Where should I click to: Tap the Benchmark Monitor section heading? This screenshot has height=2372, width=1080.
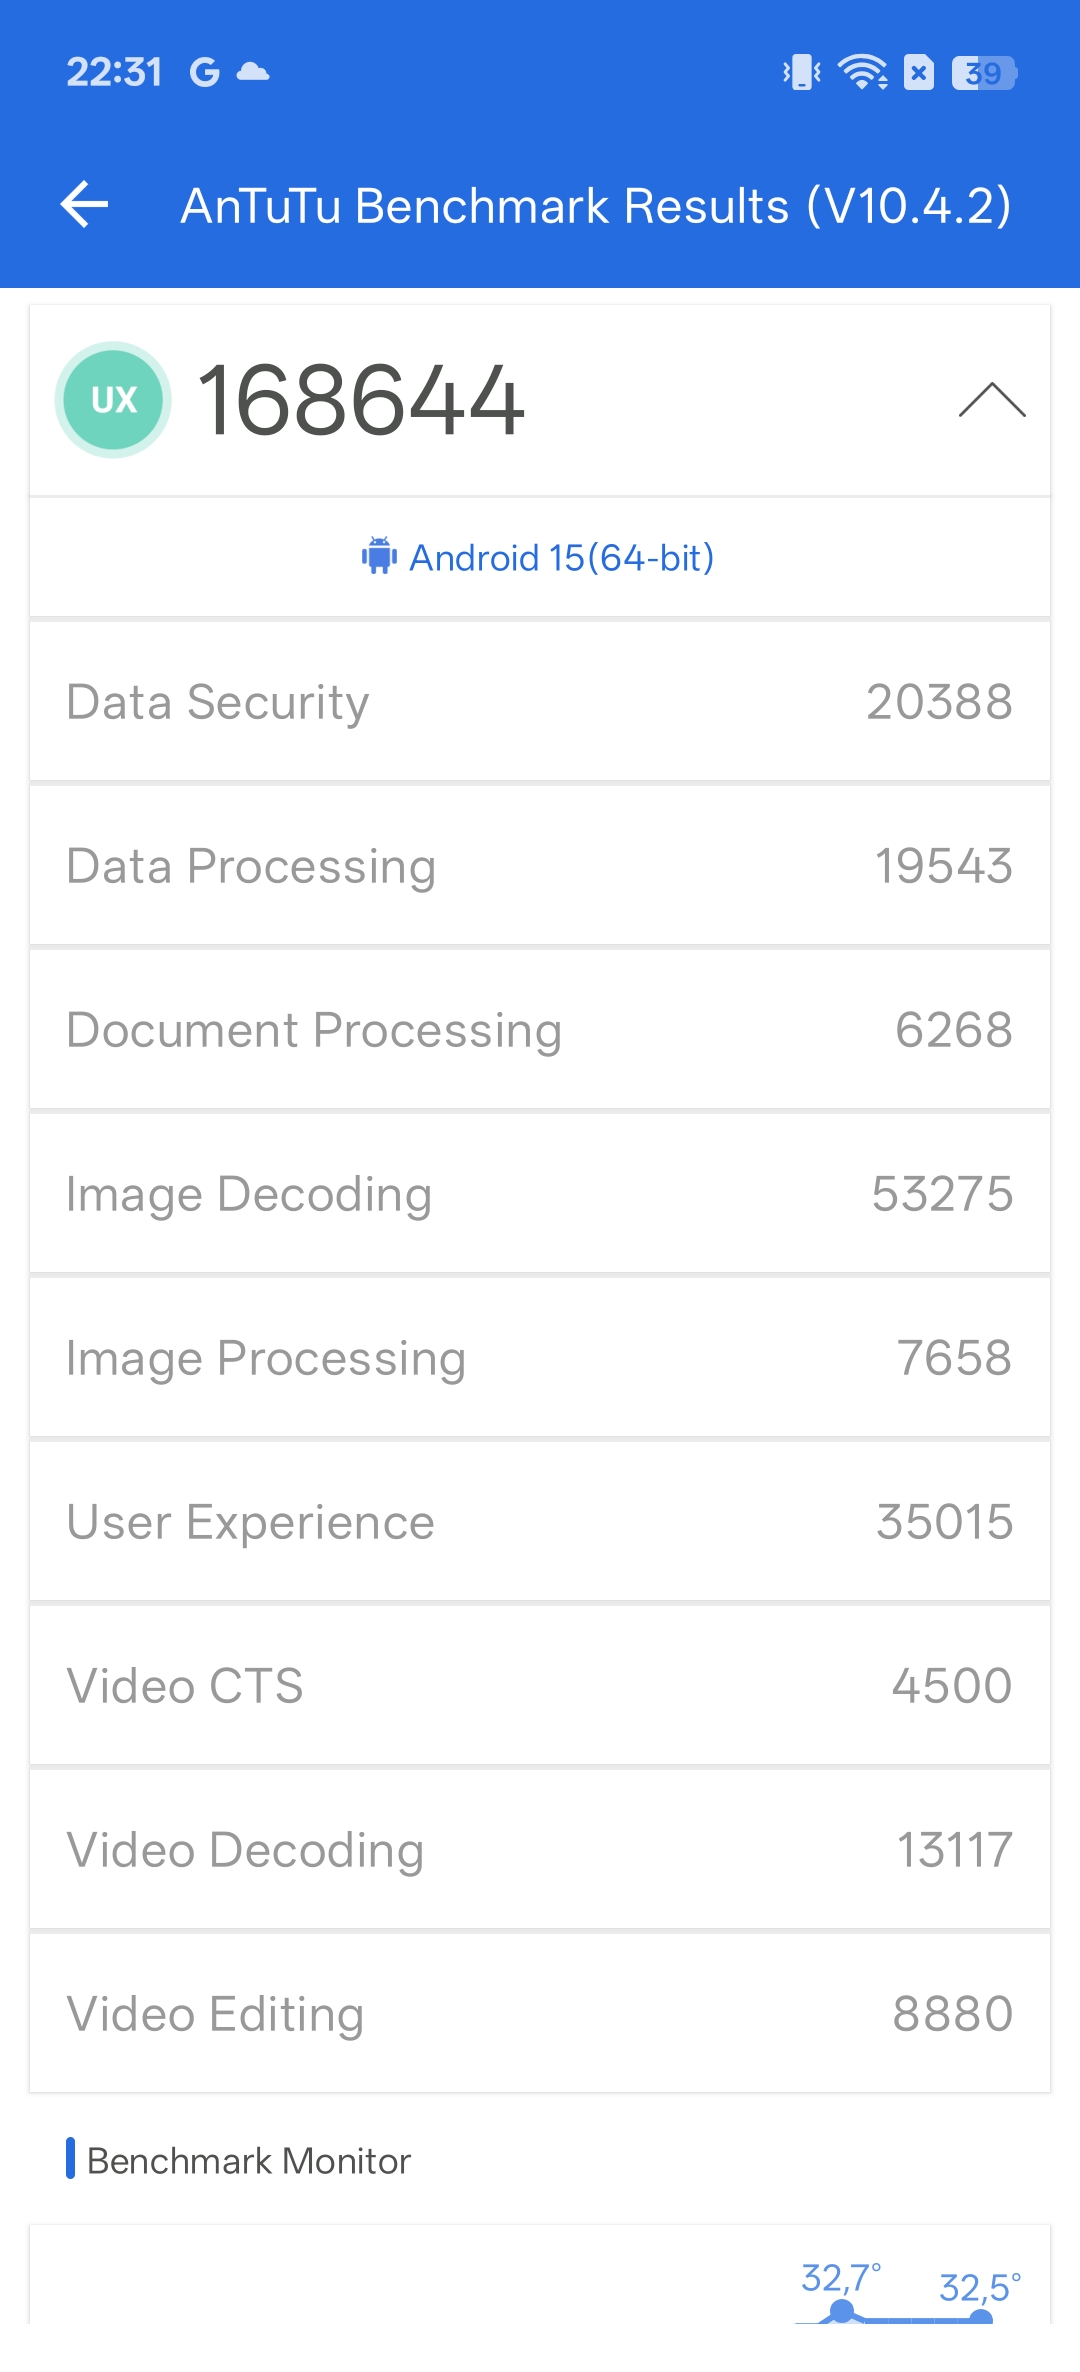249,2161
